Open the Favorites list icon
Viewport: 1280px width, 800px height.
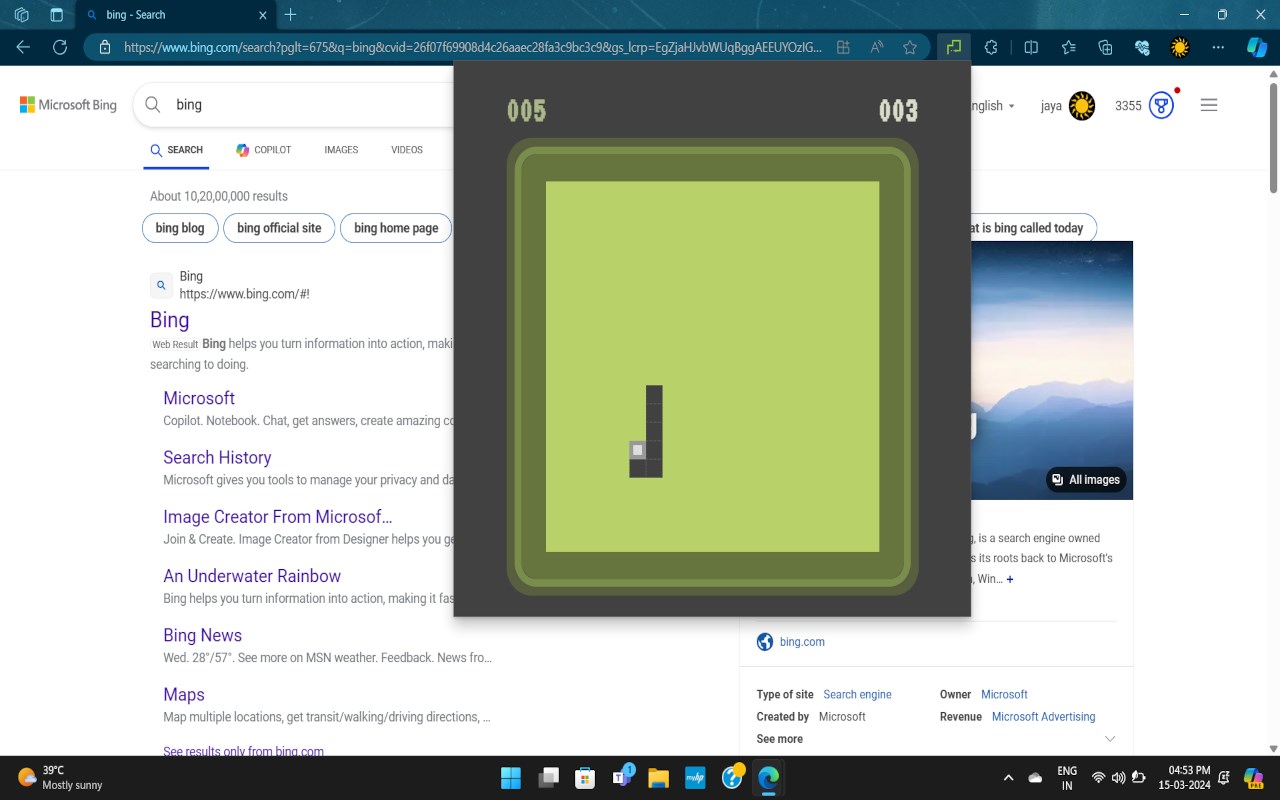point(1068,47)
